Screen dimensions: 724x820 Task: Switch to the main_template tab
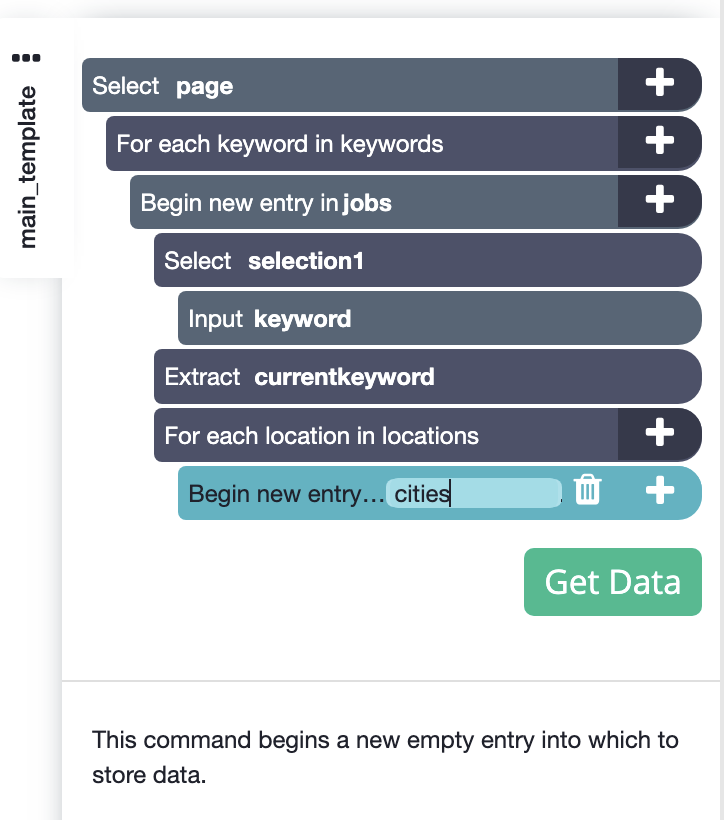coord(27,167)
